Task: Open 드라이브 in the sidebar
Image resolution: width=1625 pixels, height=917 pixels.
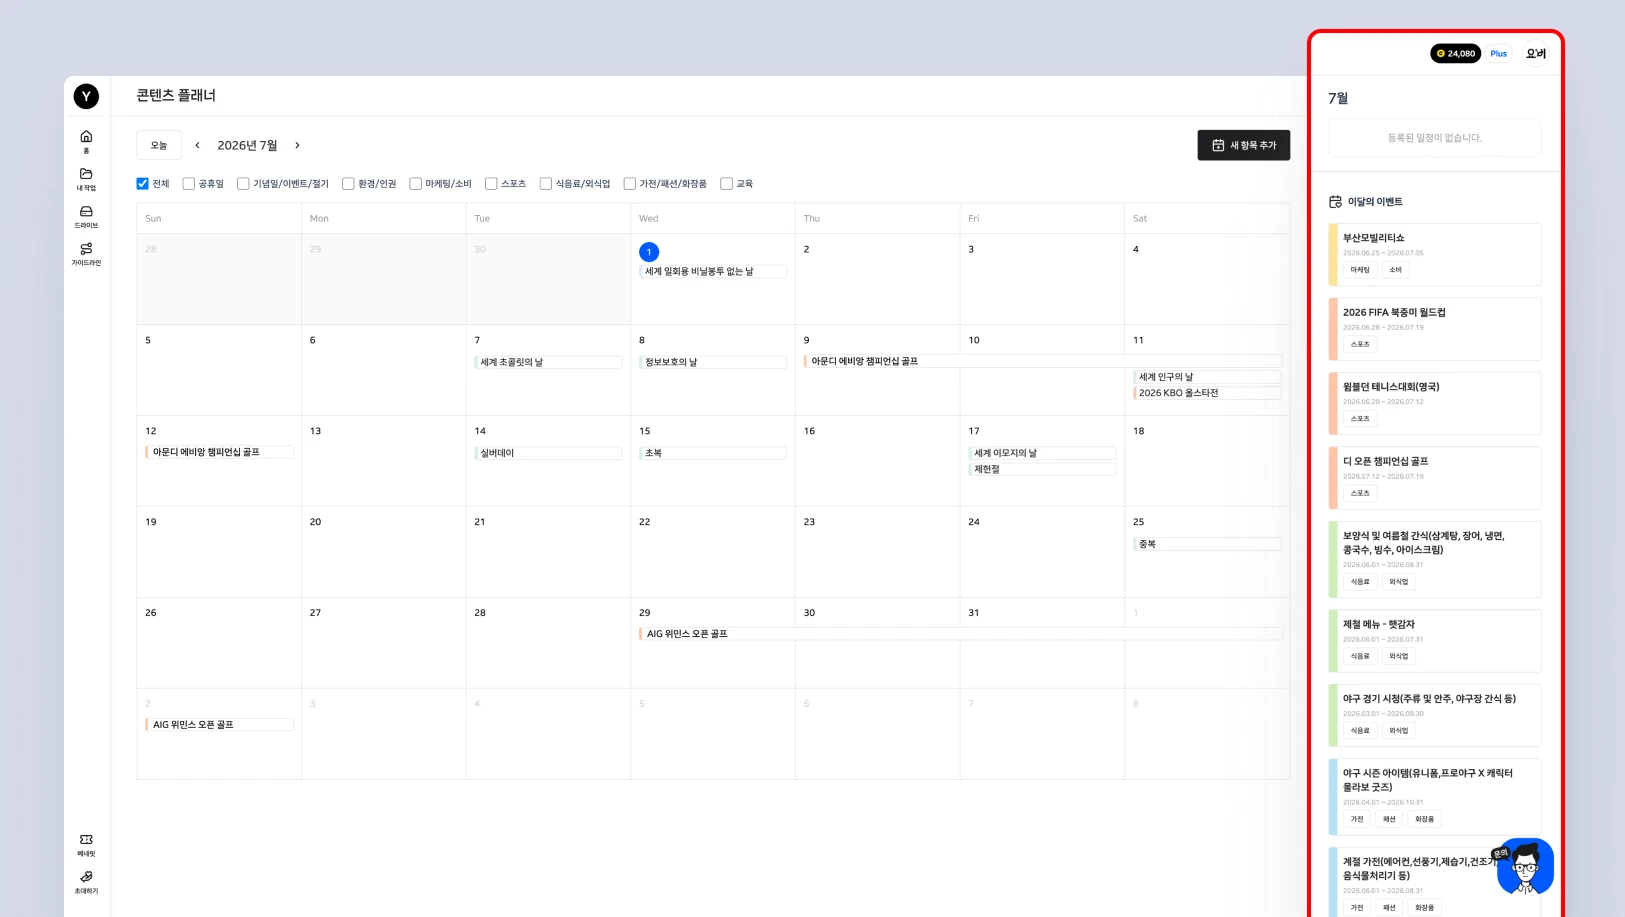Action: 86,216
